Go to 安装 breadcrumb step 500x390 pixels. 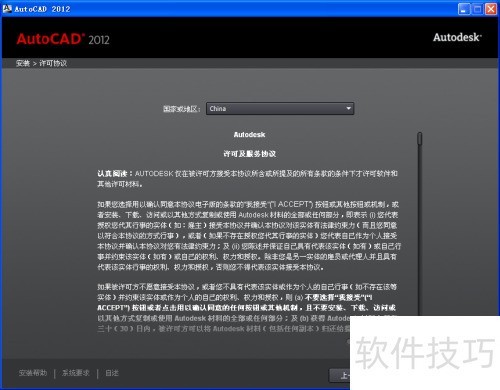click(23, 63)
